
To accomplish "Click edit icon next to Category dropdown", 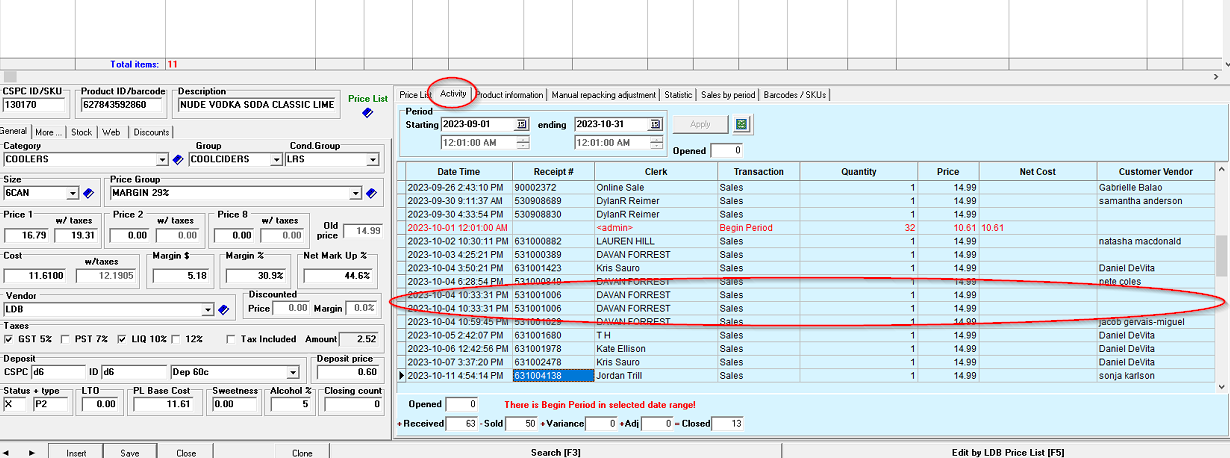I will (x=177, y=159).
